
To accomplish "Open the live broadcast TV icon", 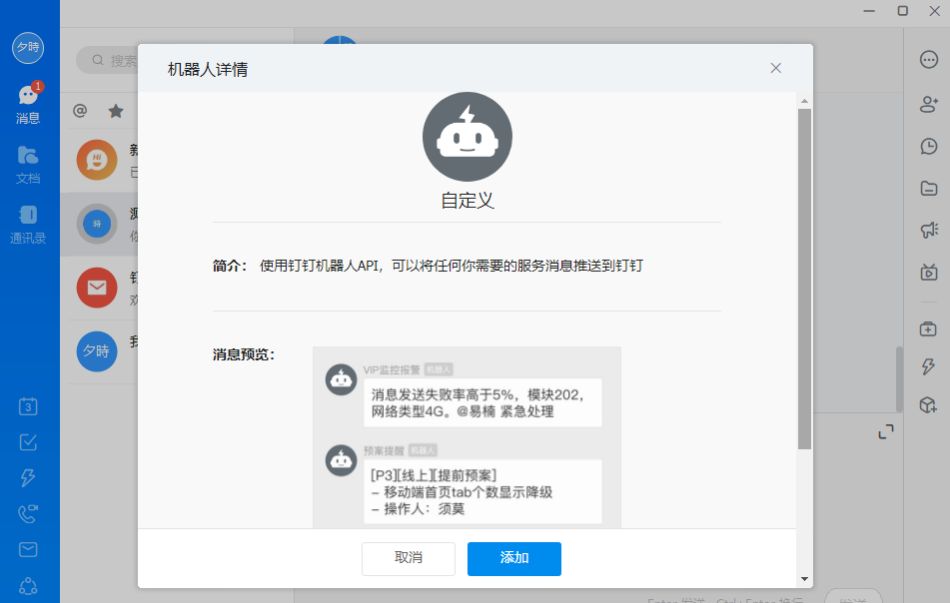I will coord(929,272).
